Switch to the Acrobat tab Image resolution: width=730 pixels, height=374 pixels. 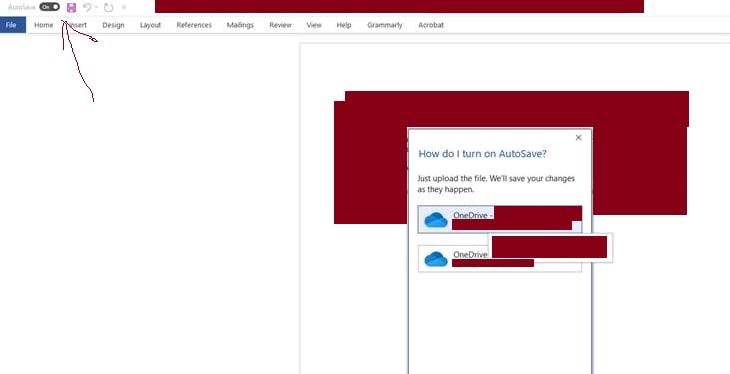coord(431,25)
